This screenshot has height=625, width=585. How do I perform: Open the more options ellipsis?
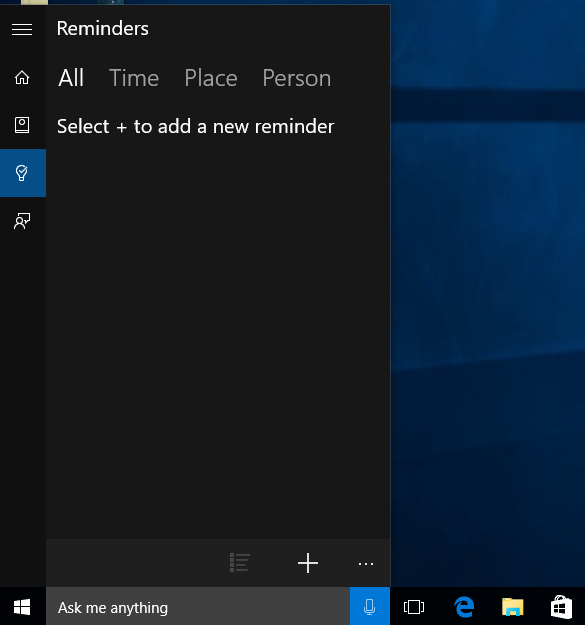[x=366, y=564]
